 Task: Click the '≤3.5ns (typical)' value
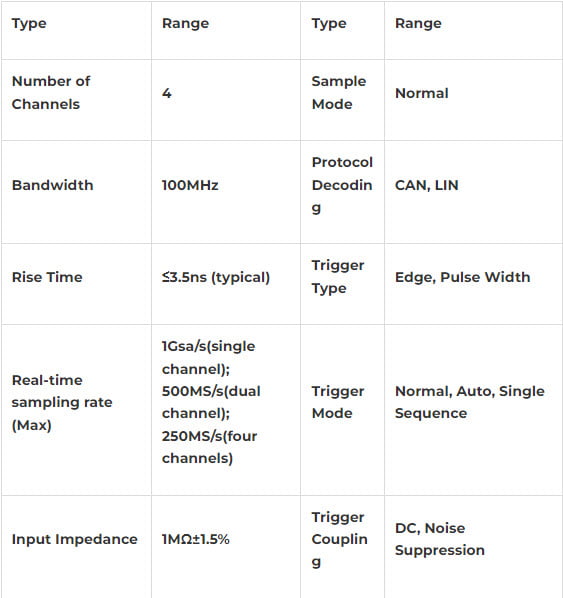coord(216,277)
